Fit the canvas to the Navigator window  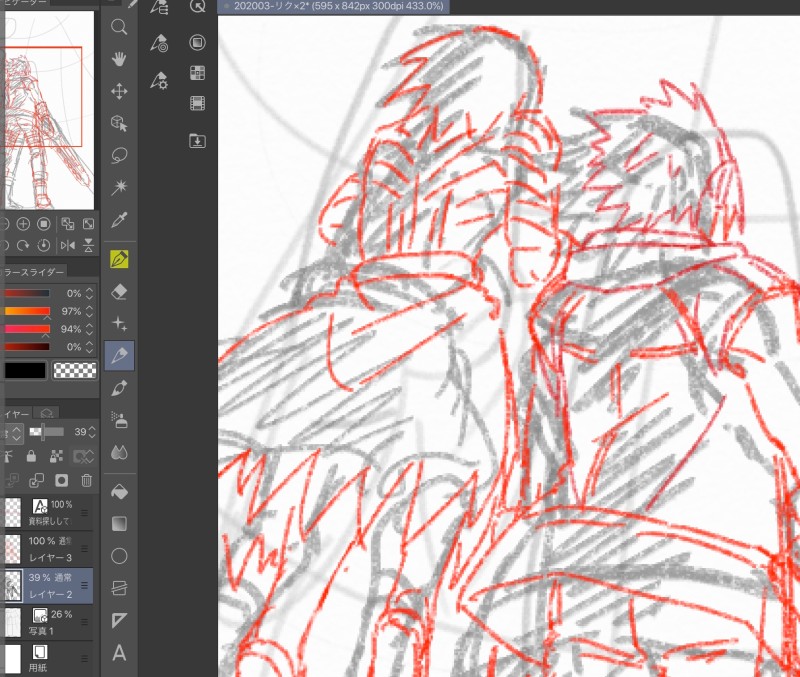pos(67,224)
